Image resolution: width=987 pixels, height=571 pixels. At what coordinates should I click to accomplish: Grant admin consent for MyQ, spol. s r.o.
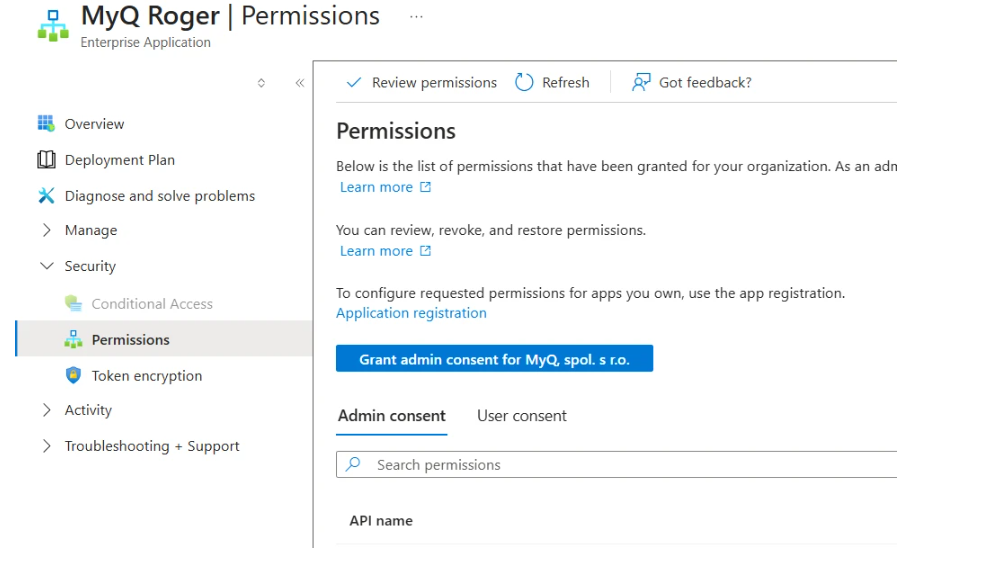(x=494, y=359)
